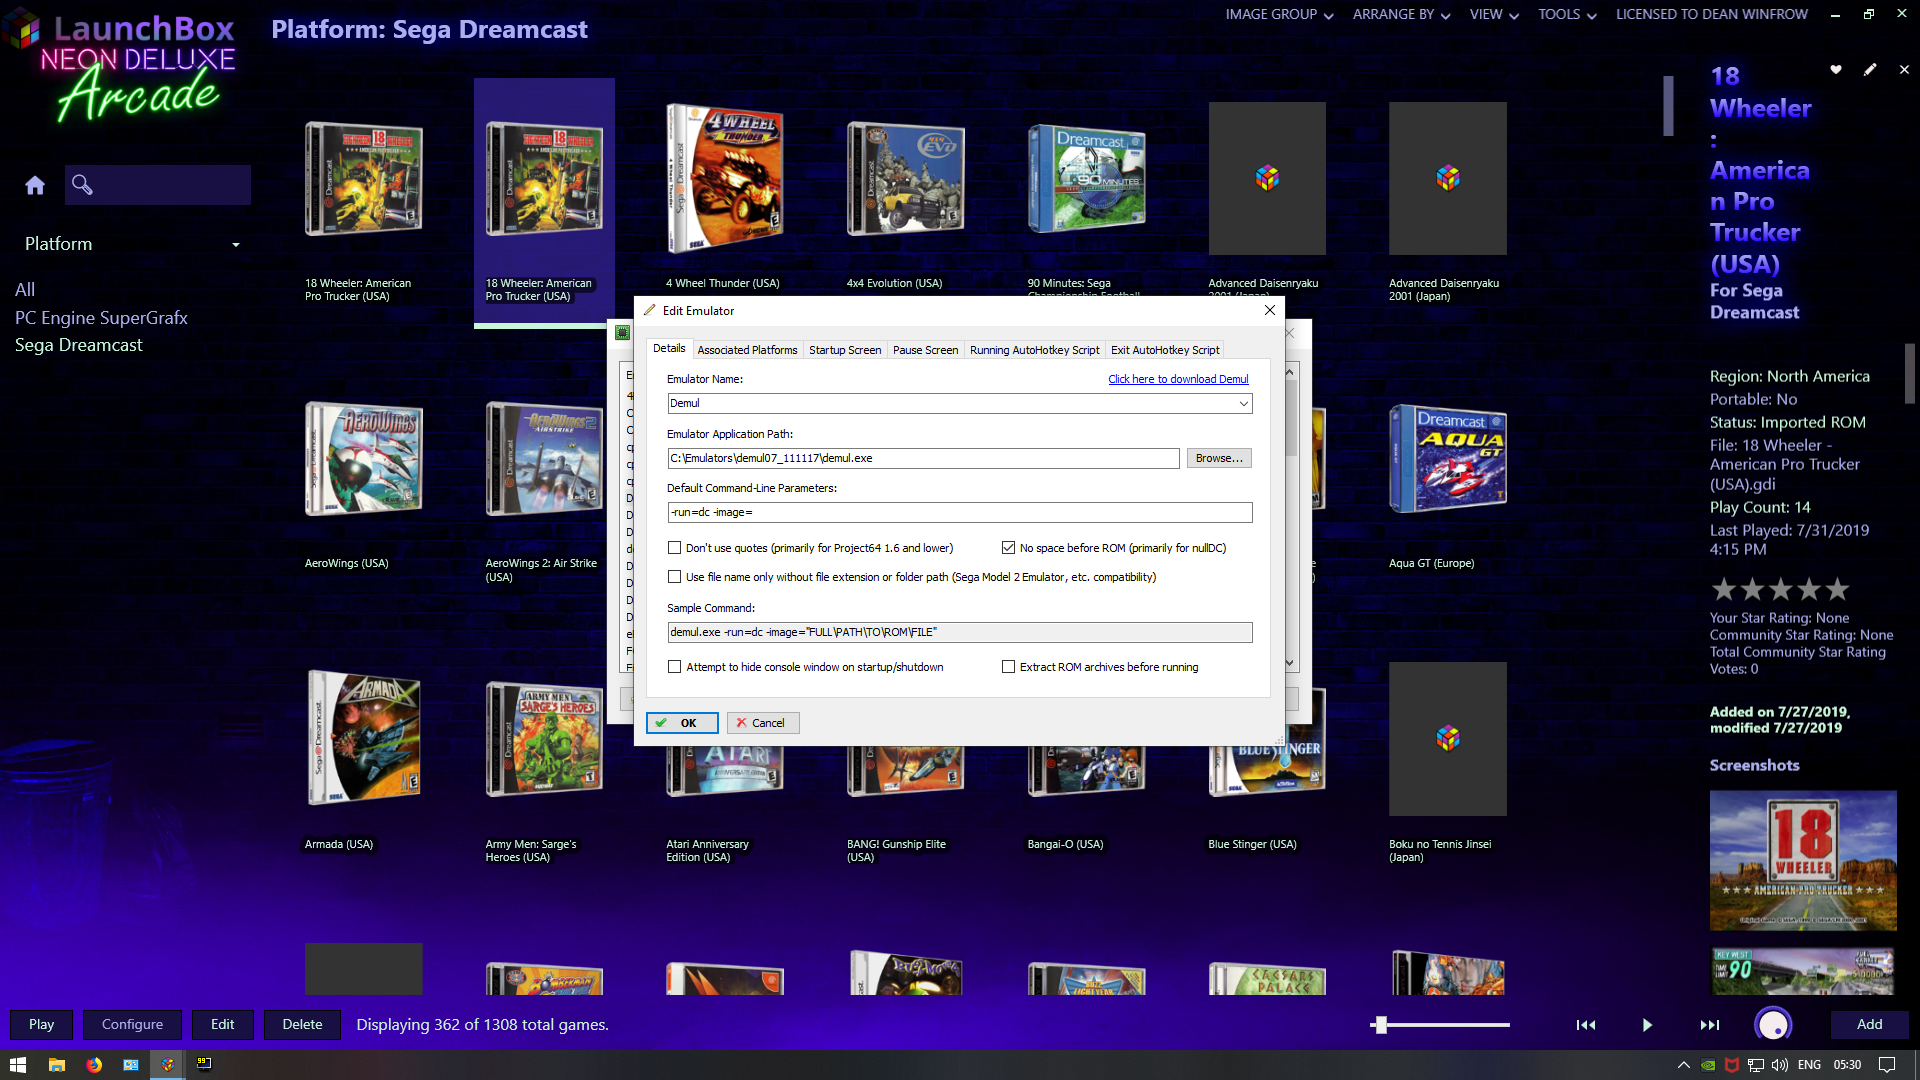
Task: Click the details panel scrollbar
Action: pos(1909,373)
